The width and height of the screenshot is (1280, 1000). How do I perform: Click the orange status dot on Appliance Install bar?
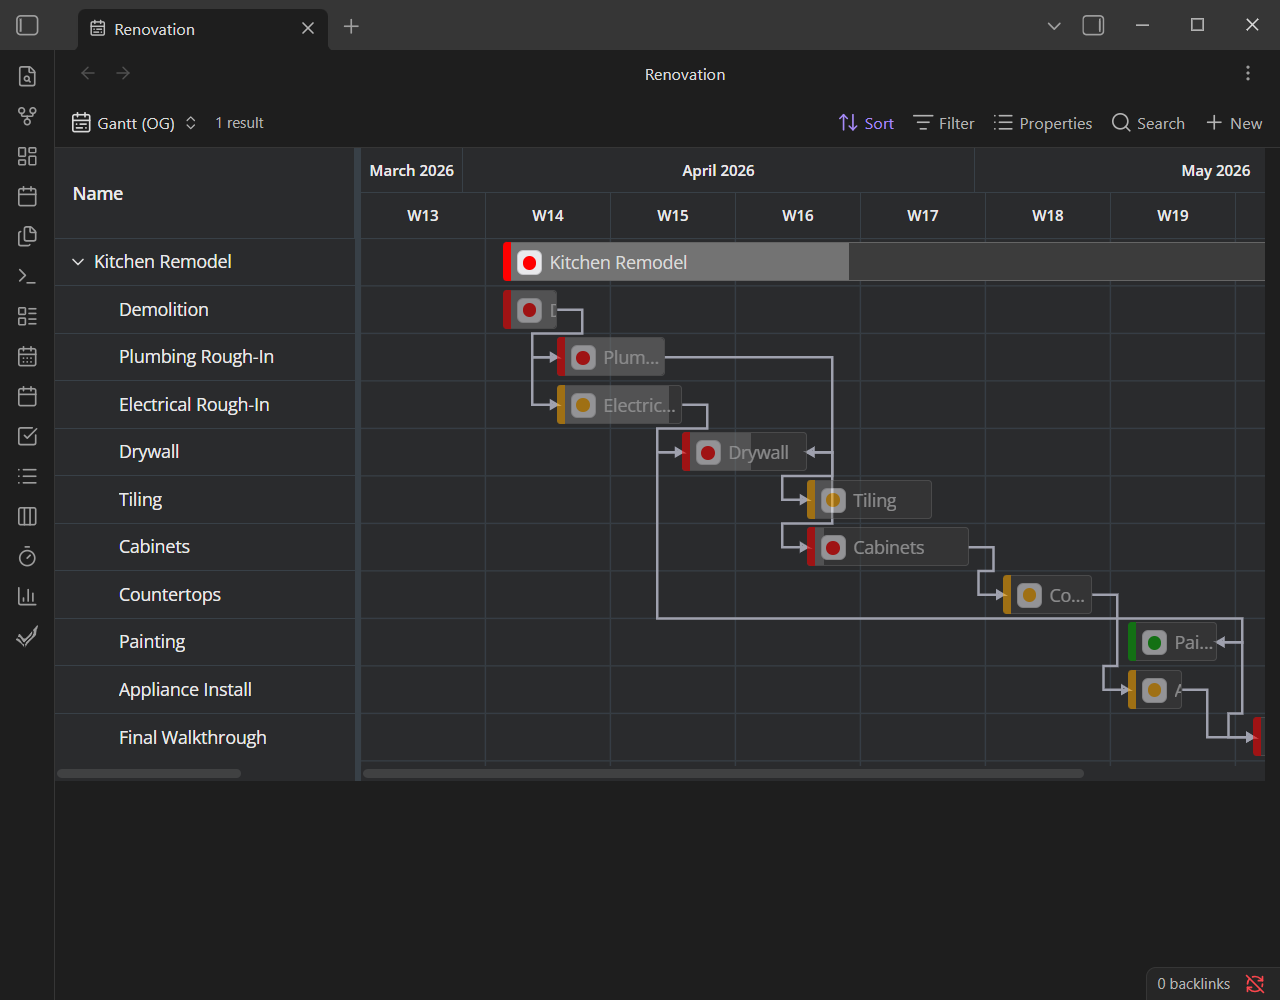pyautogui.click(x=1154, y=690)
